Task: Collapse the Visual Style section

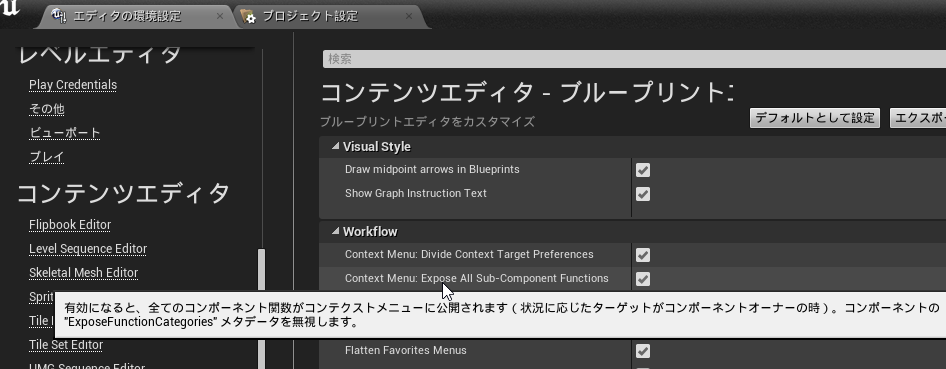Action: [x=335, y=147]
